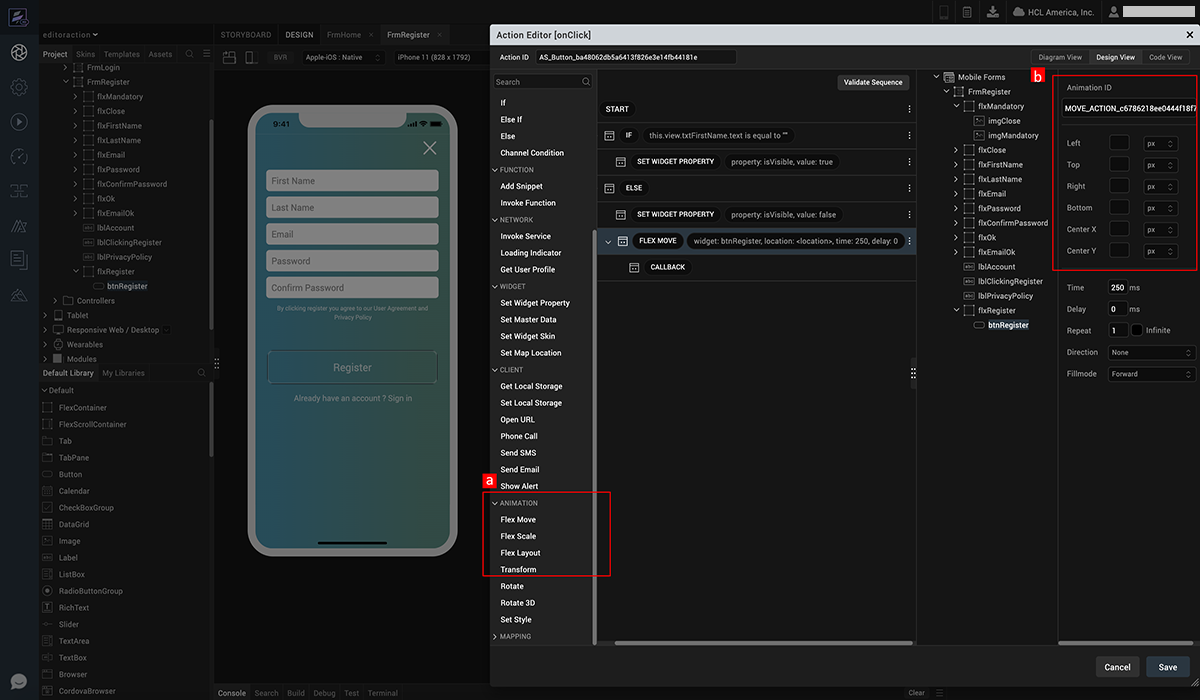Image resolution: width=1200 pixels, height=700 pixels.
Task: Click the play/run icon in left sidebar
Action: [x=18, y=122]
